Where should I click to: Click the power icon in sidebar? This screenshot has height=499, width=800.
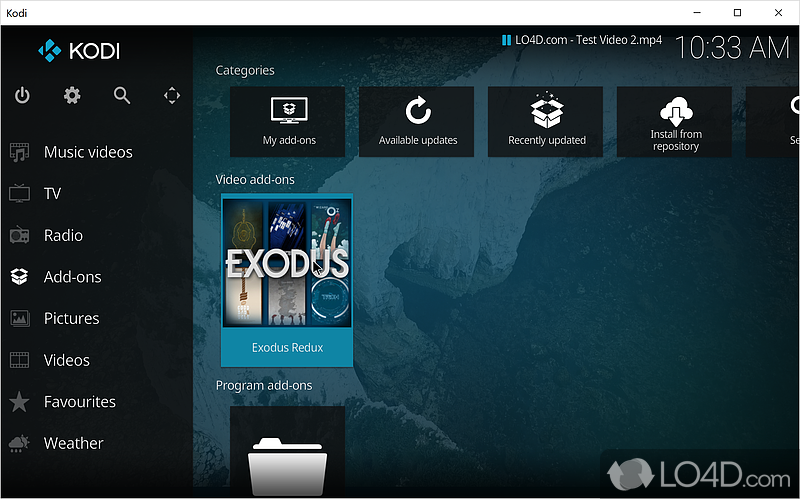coord(22,95)
